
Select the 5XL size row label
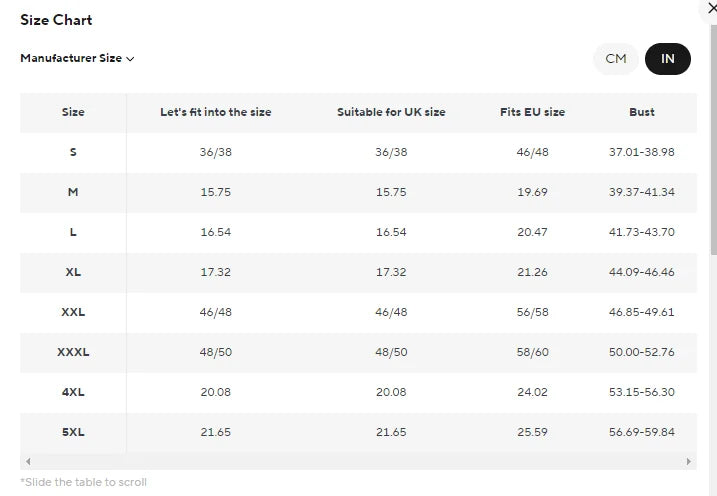(73, 432)
